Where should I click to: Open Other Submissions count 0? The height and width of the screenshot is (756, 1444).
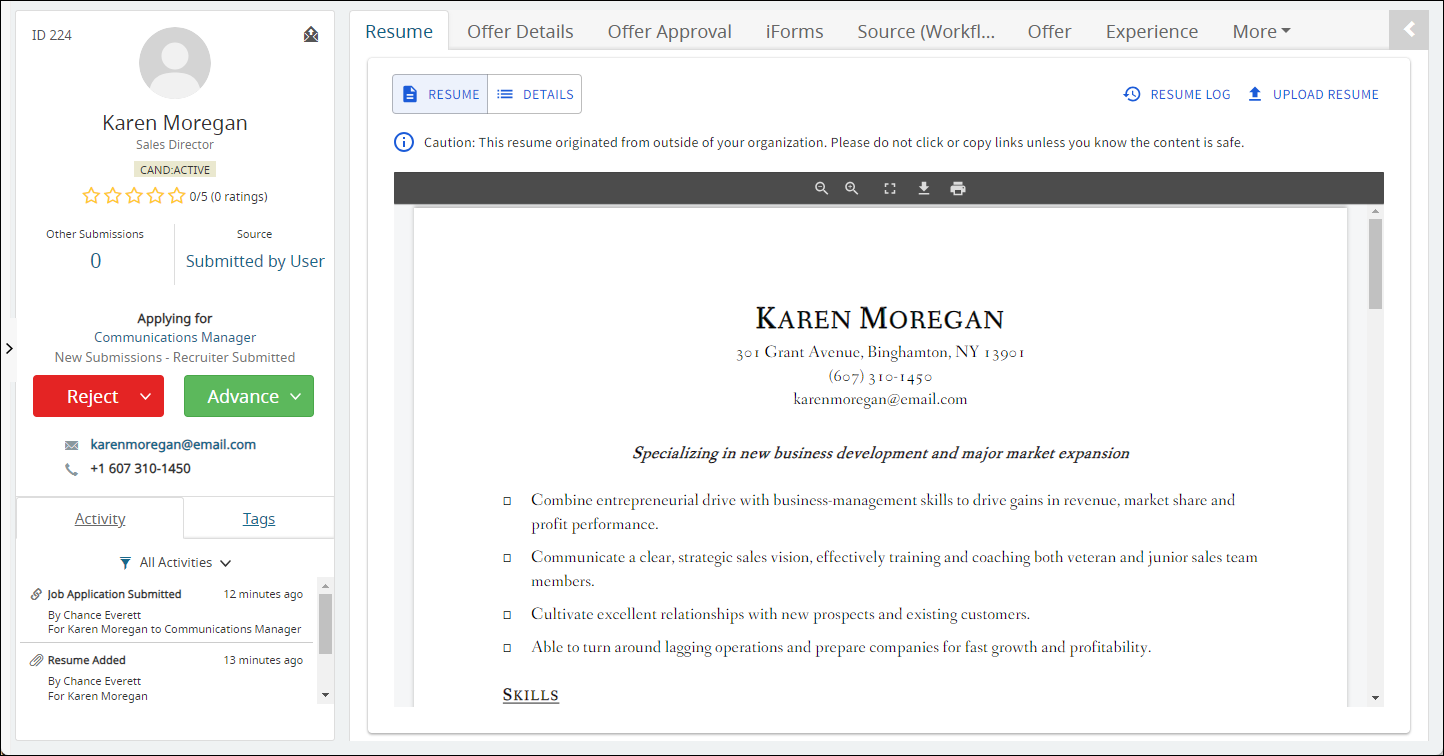[95, 261]
